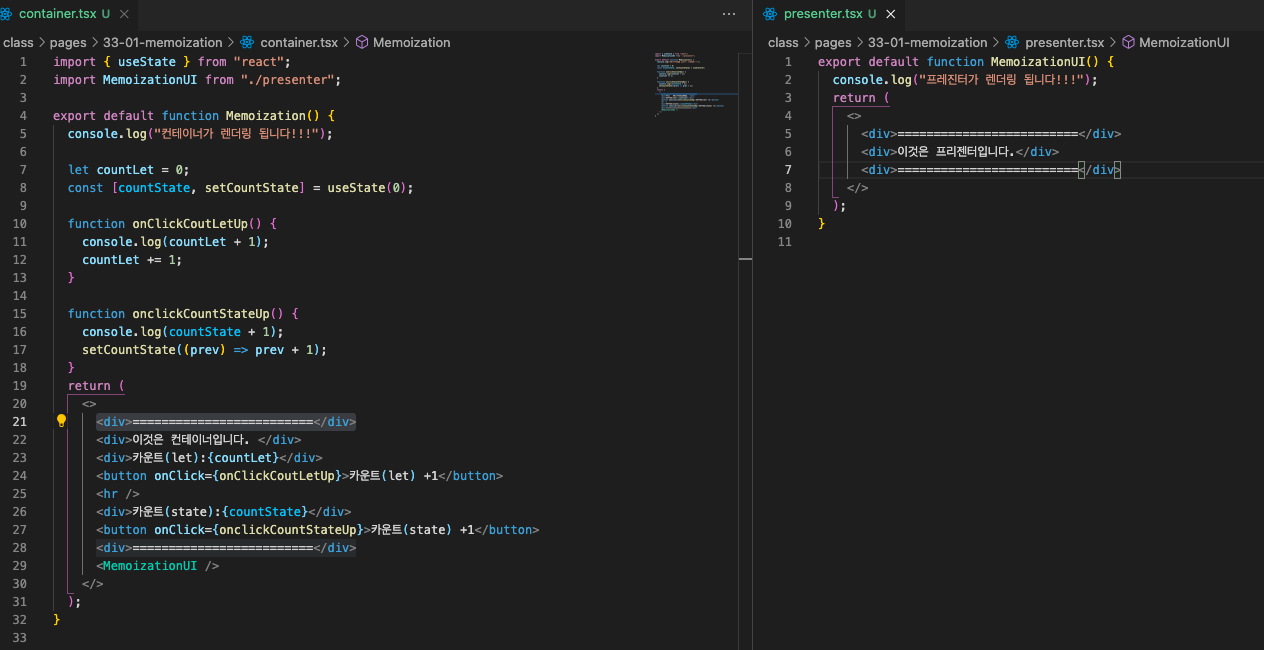This screenshot has height=650, width=1264.
Task: Select 'pages' in the left editor breadcrumb
Action: click(x=67, y=43)
